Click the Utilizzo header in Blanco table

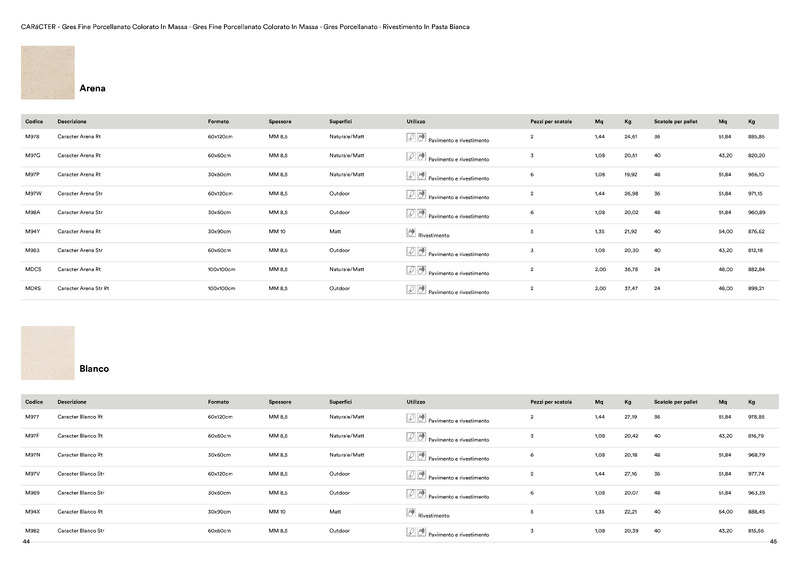(416, 402)
